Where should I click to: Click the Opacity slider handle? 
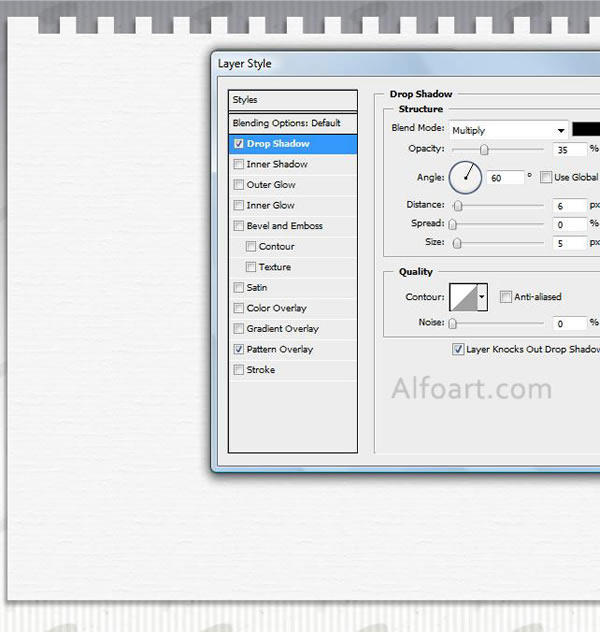pos(484,150)
